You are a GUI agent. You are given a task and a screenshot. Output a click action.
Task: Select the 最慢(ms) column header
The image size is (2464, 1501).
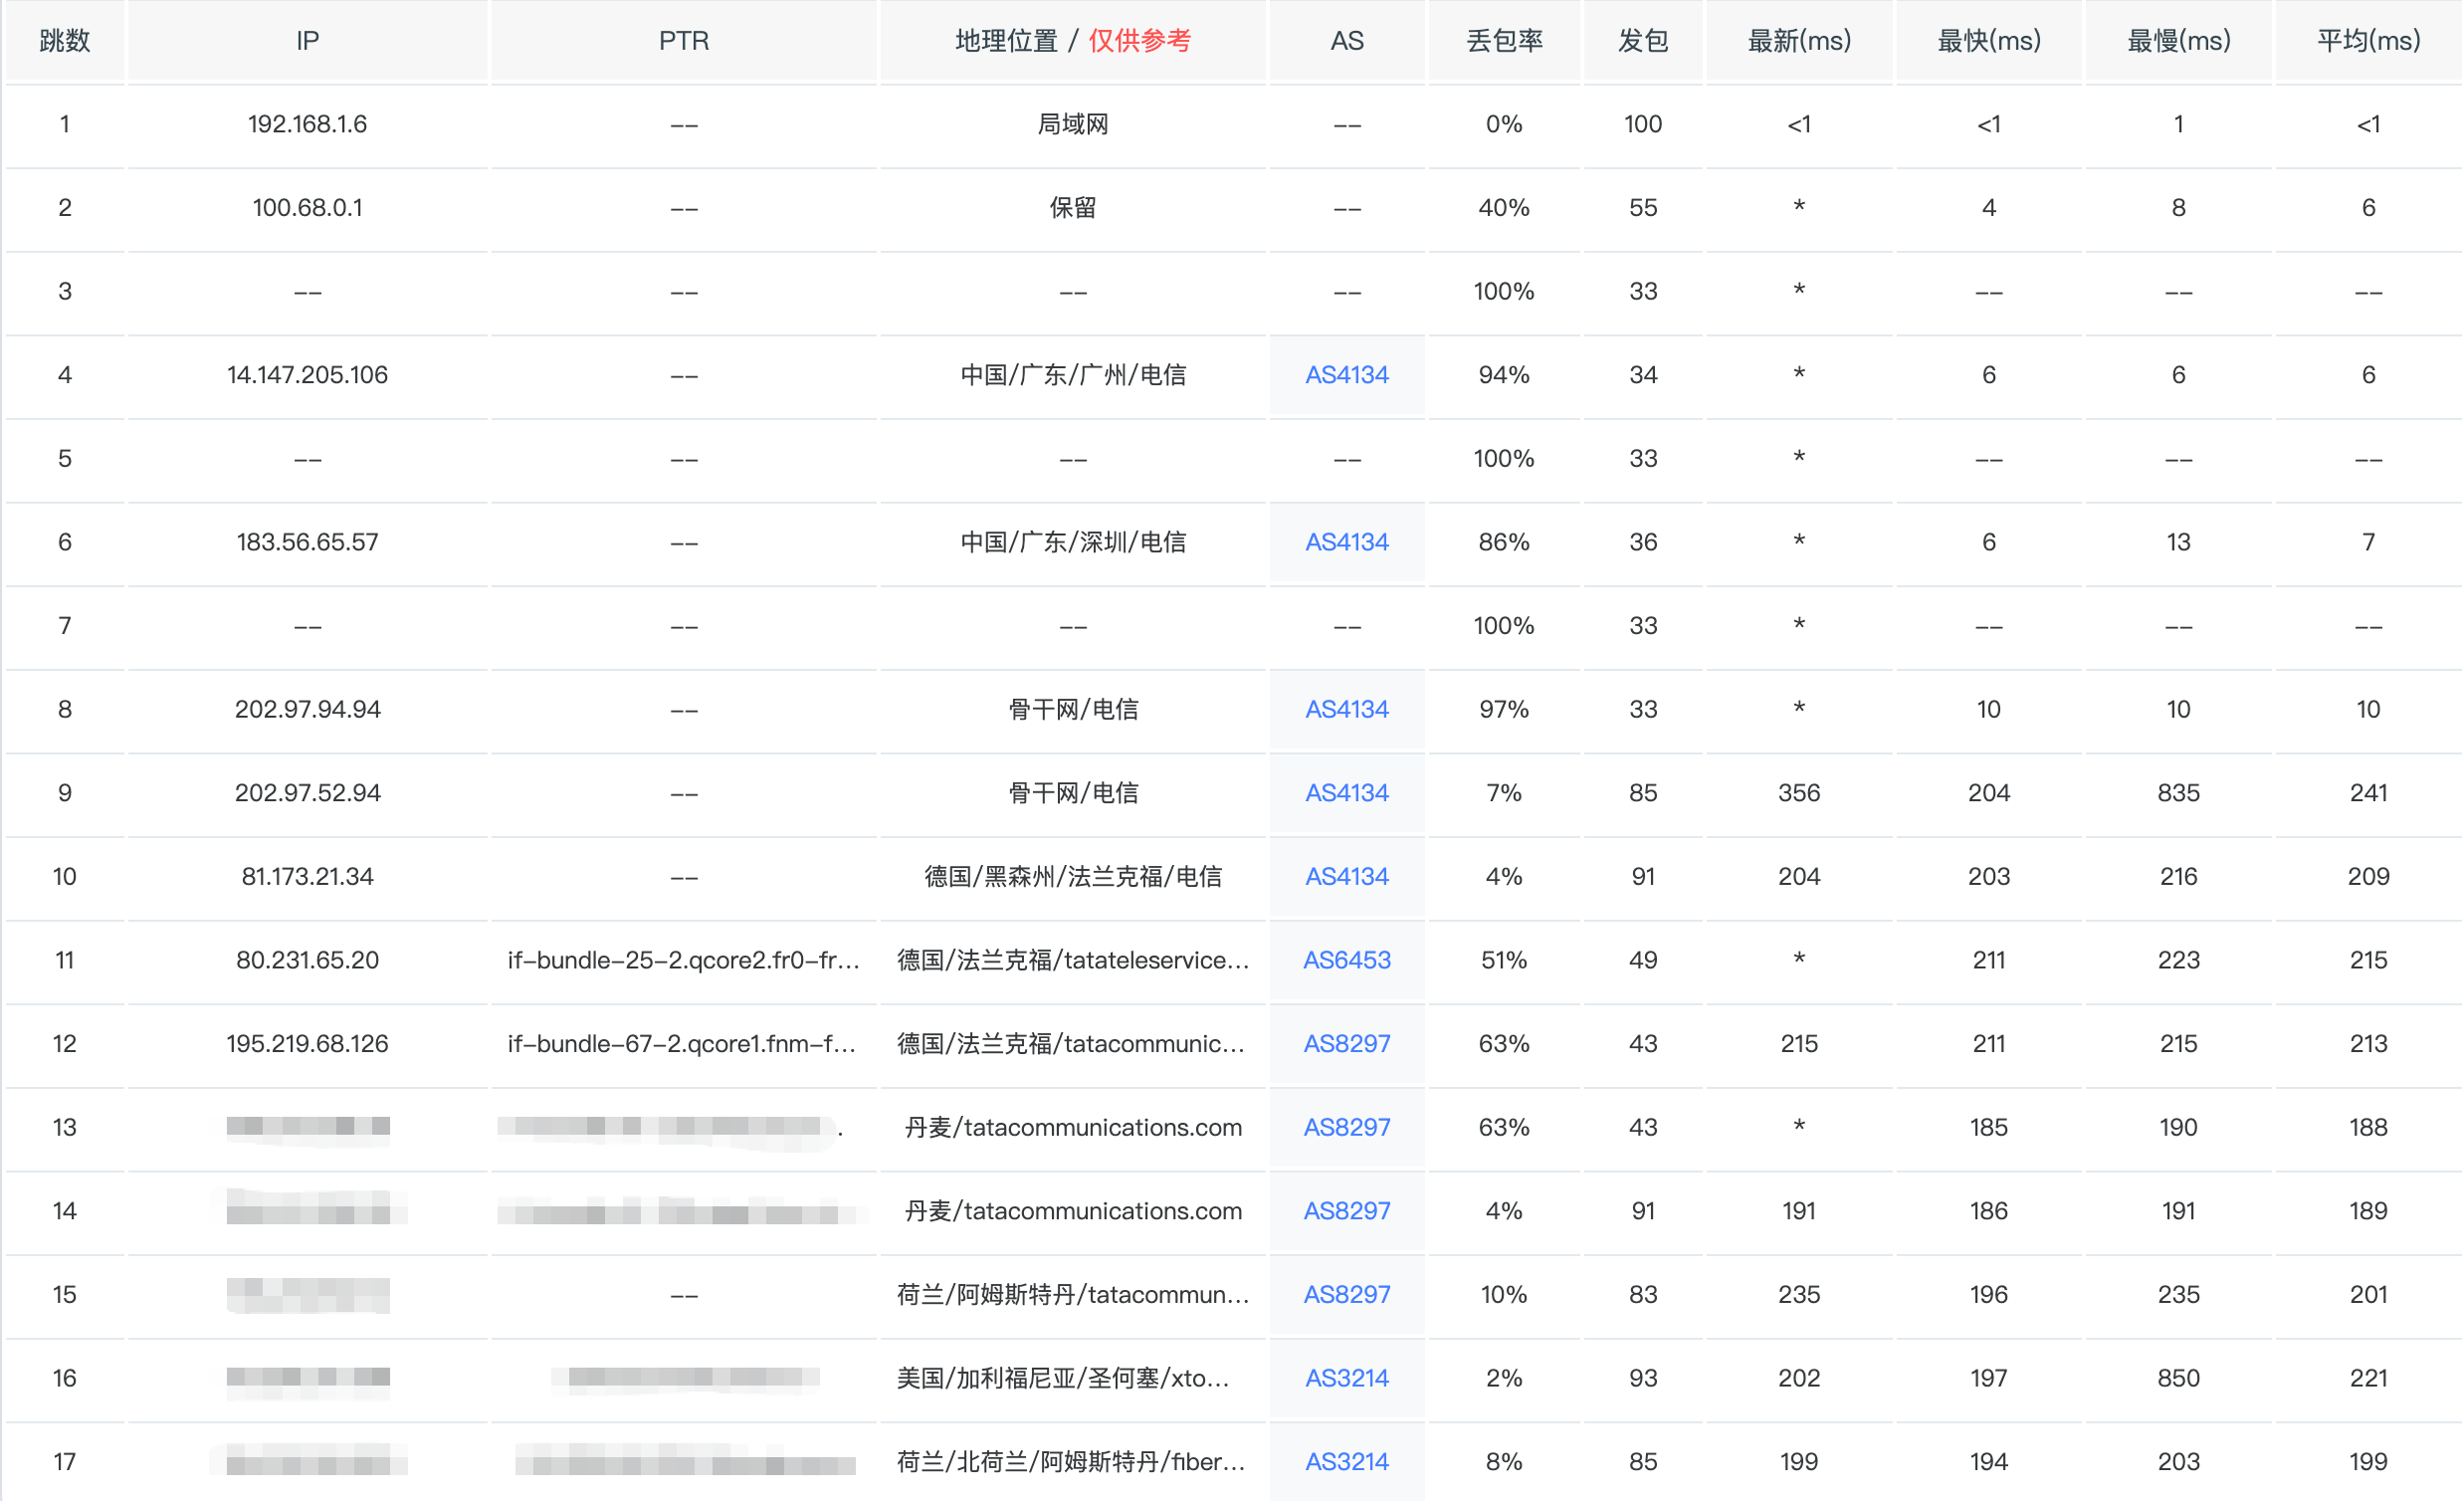tap(2178, 41)
